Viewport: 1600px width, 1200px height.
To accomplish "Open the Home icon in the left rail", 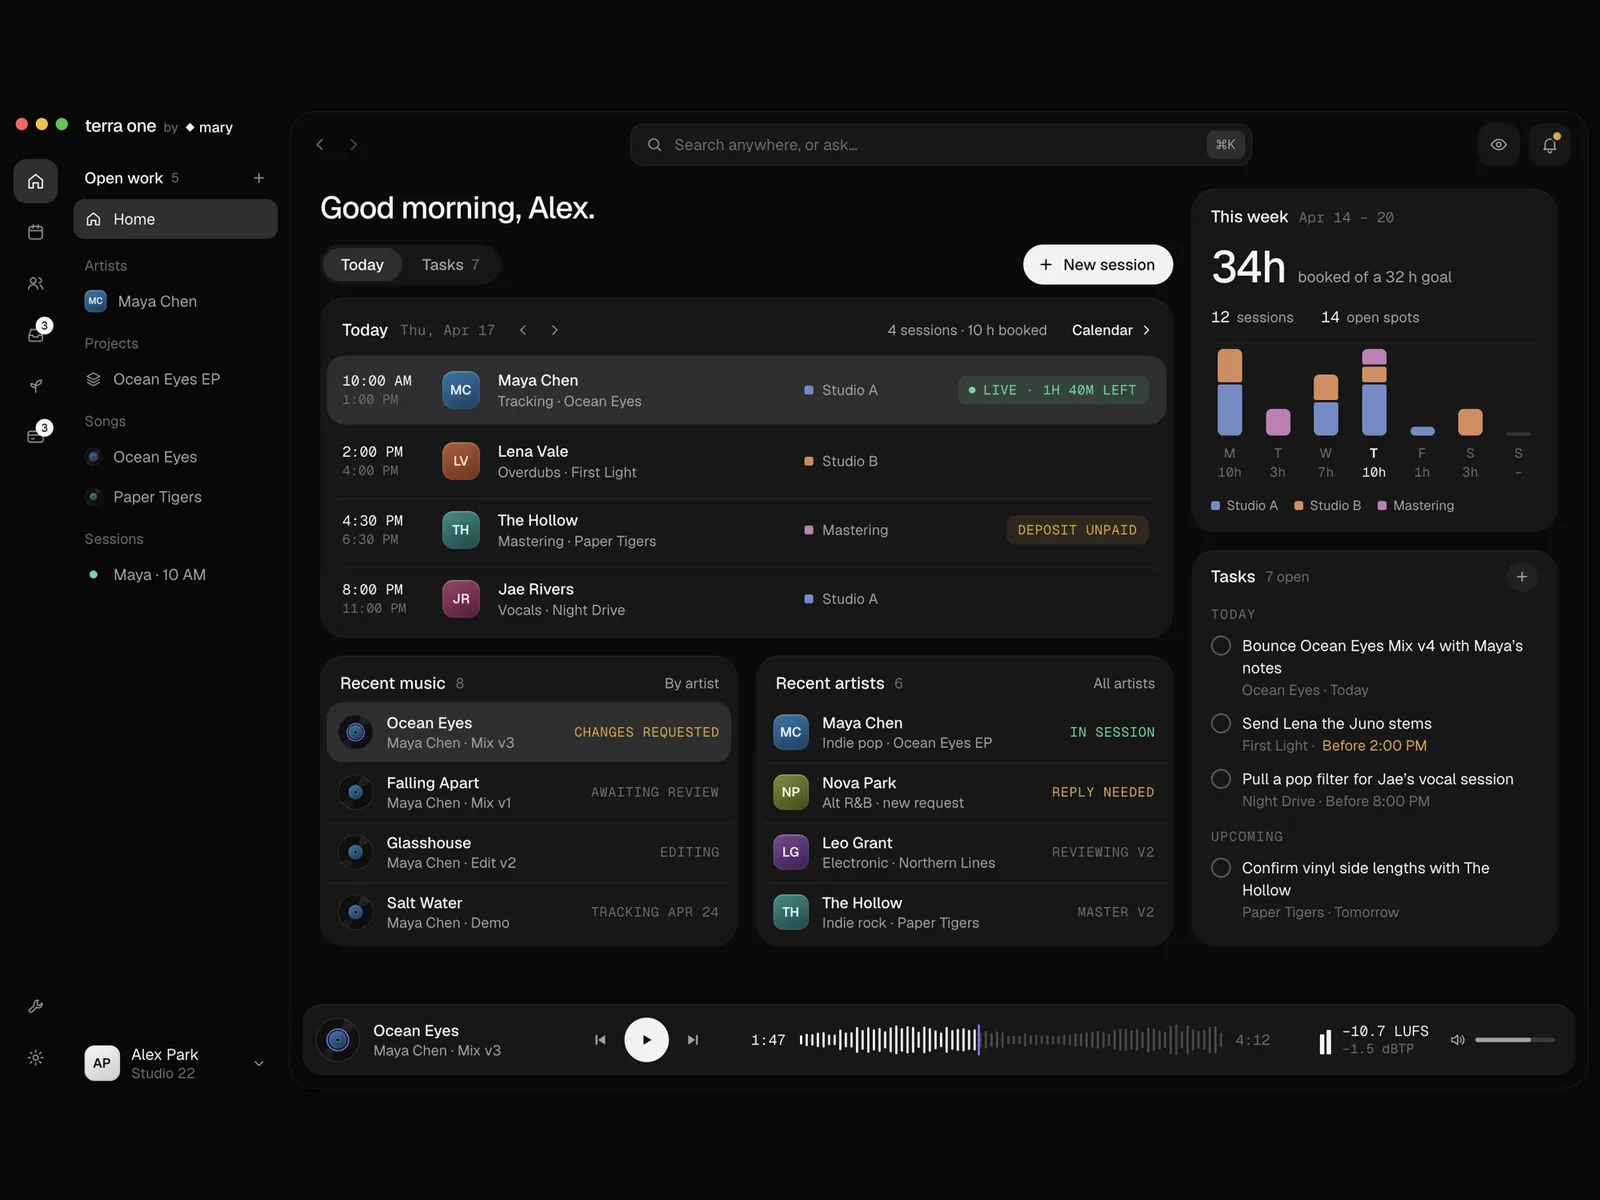I will 36,181.
